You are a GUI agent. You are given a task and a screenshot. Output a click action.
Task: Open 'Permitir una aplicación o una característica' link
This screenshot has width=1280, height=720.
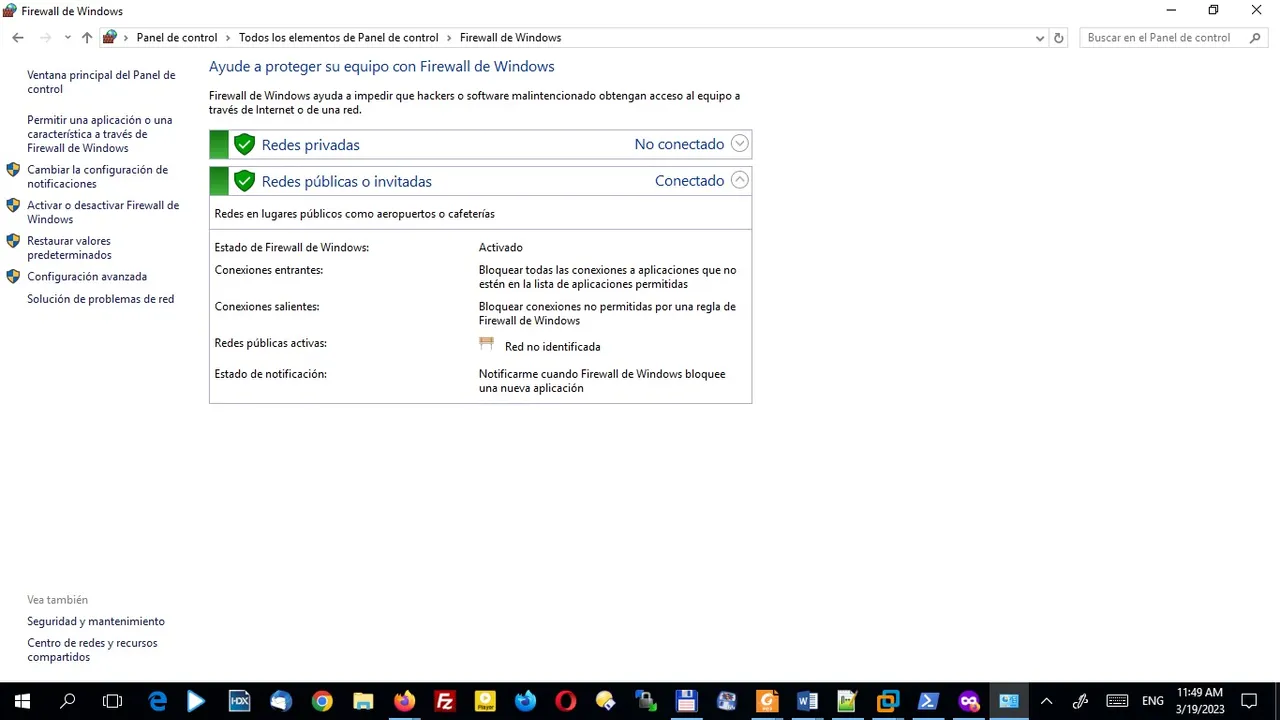pos(100,134)
